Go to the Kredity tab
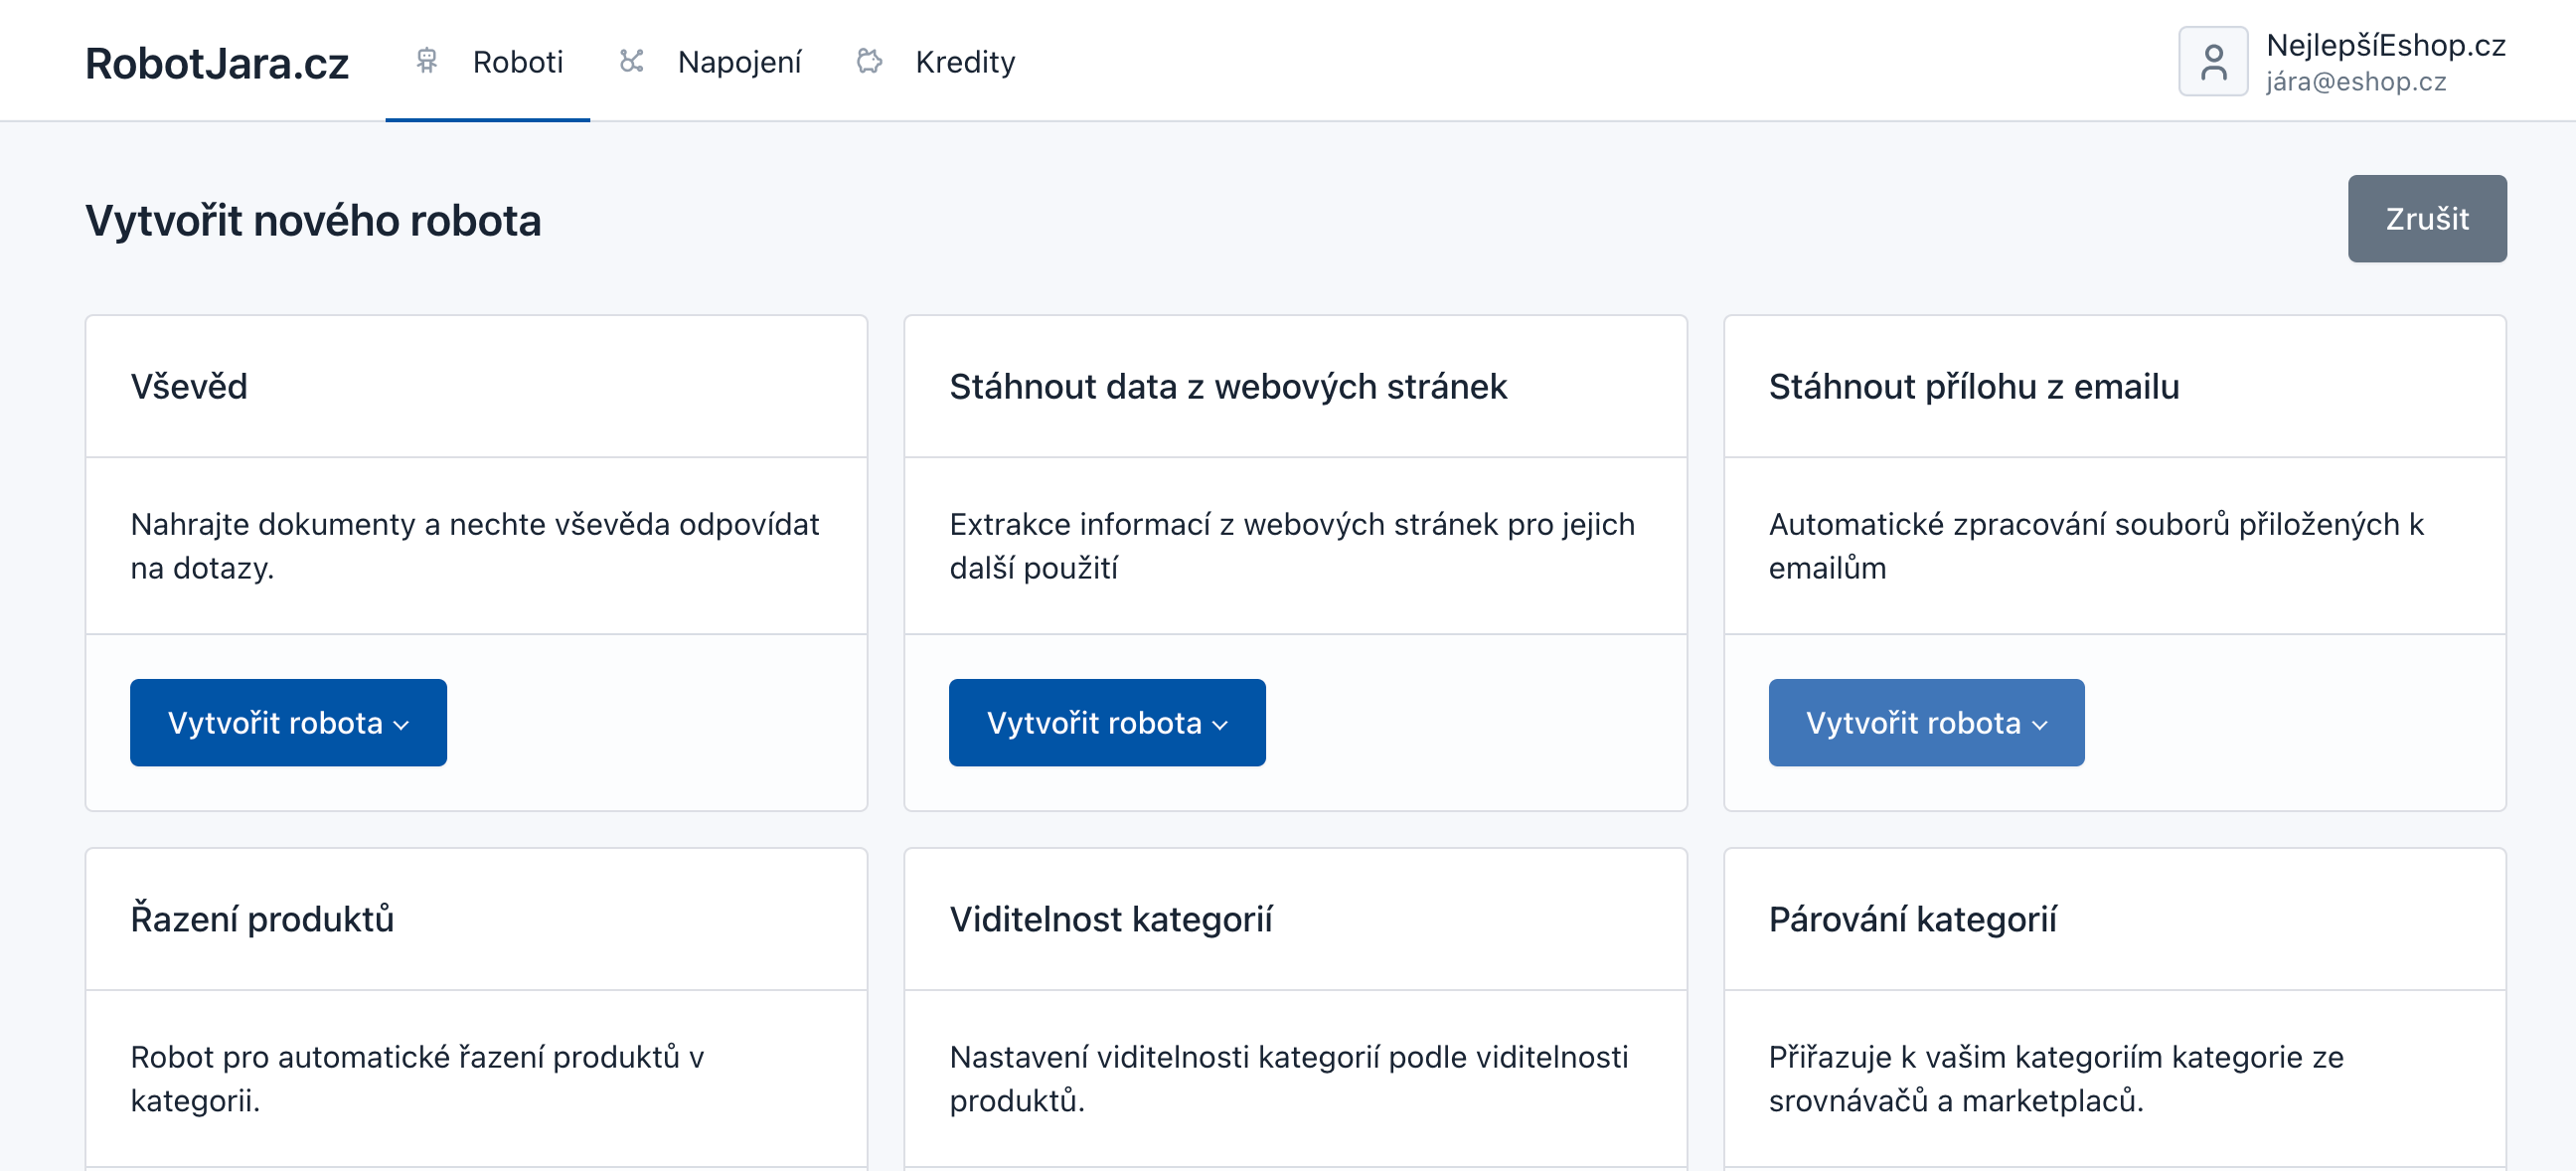 pyautogui.click(x=964, y=62)
